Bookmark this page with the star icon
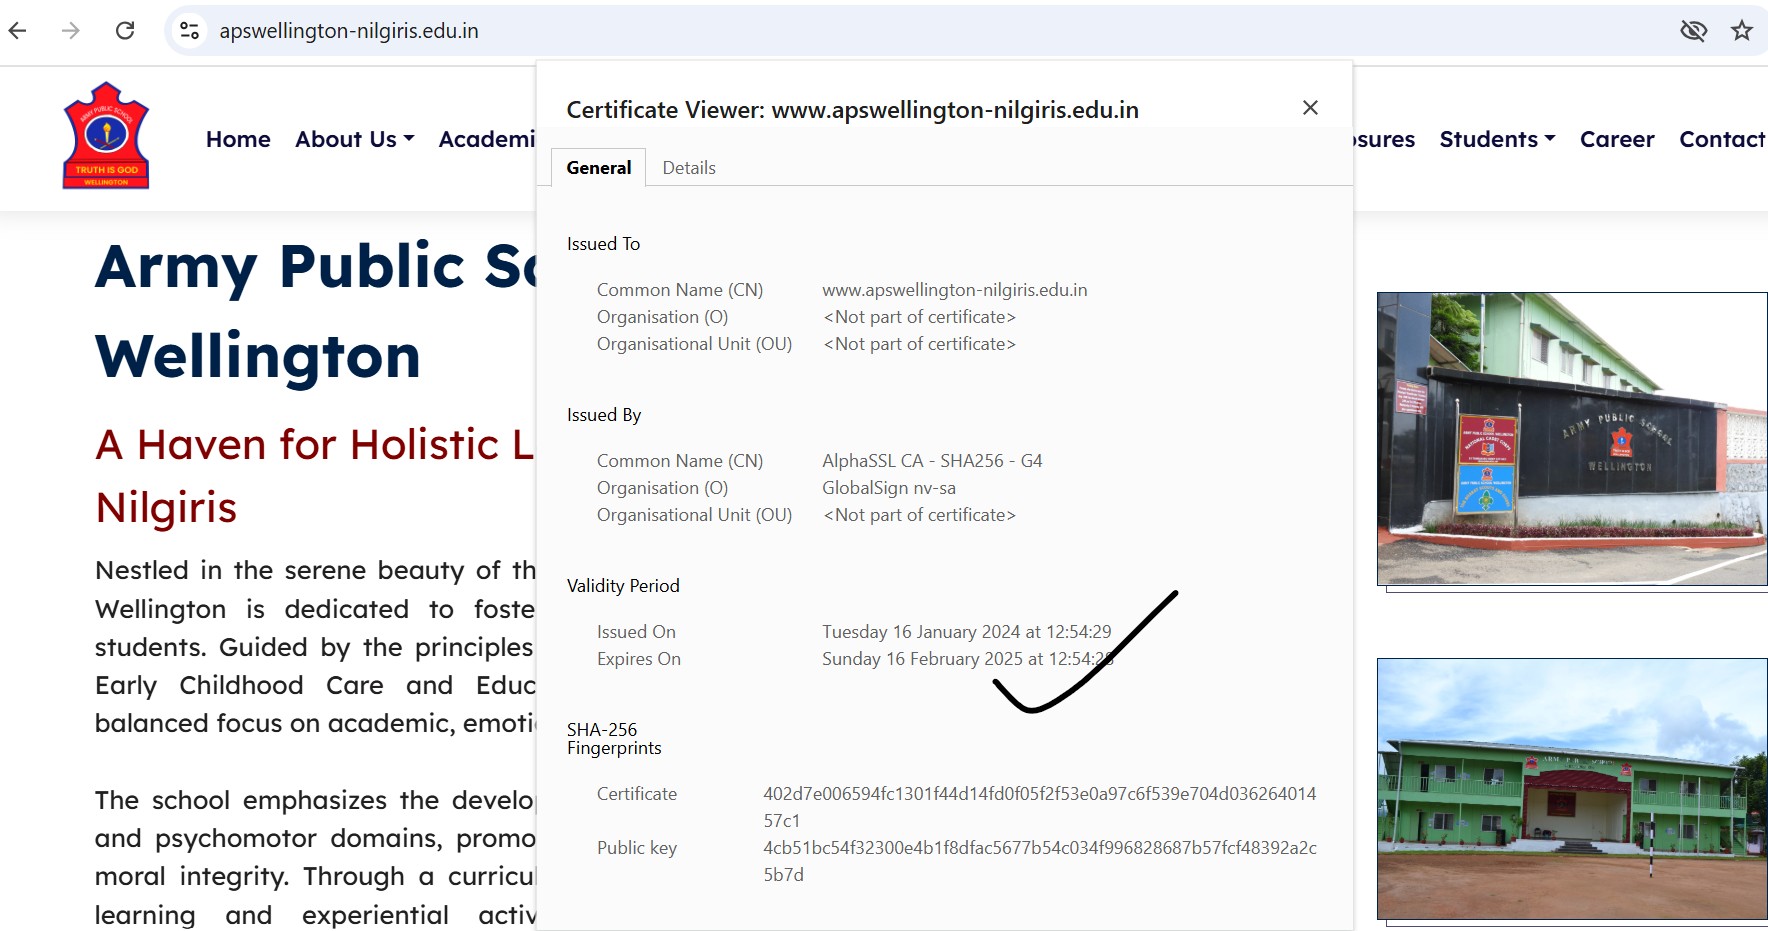 point(1742,31)
